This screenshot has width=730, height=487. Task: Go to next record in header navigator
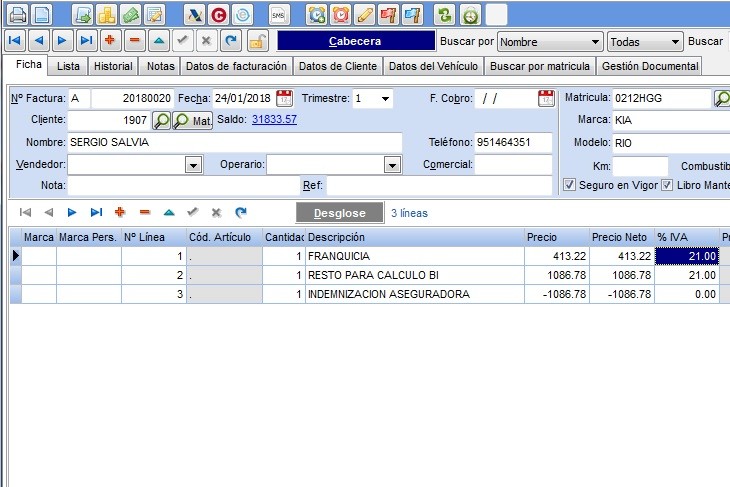point(62,41)
